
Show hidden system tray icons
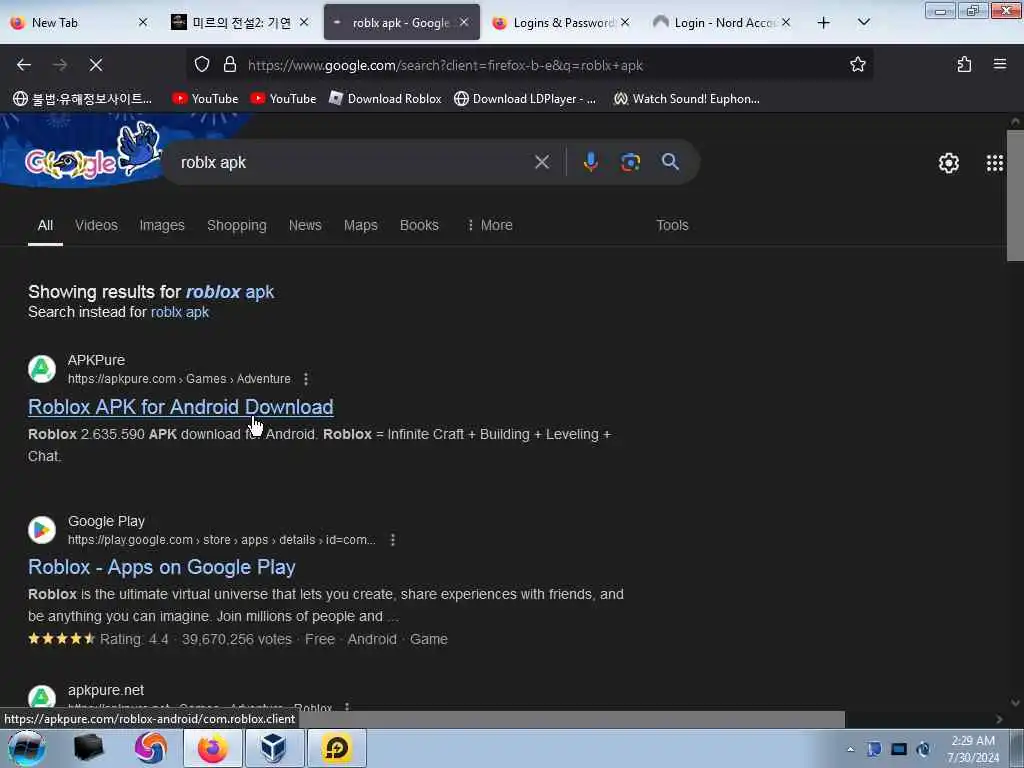click(850, 749)
